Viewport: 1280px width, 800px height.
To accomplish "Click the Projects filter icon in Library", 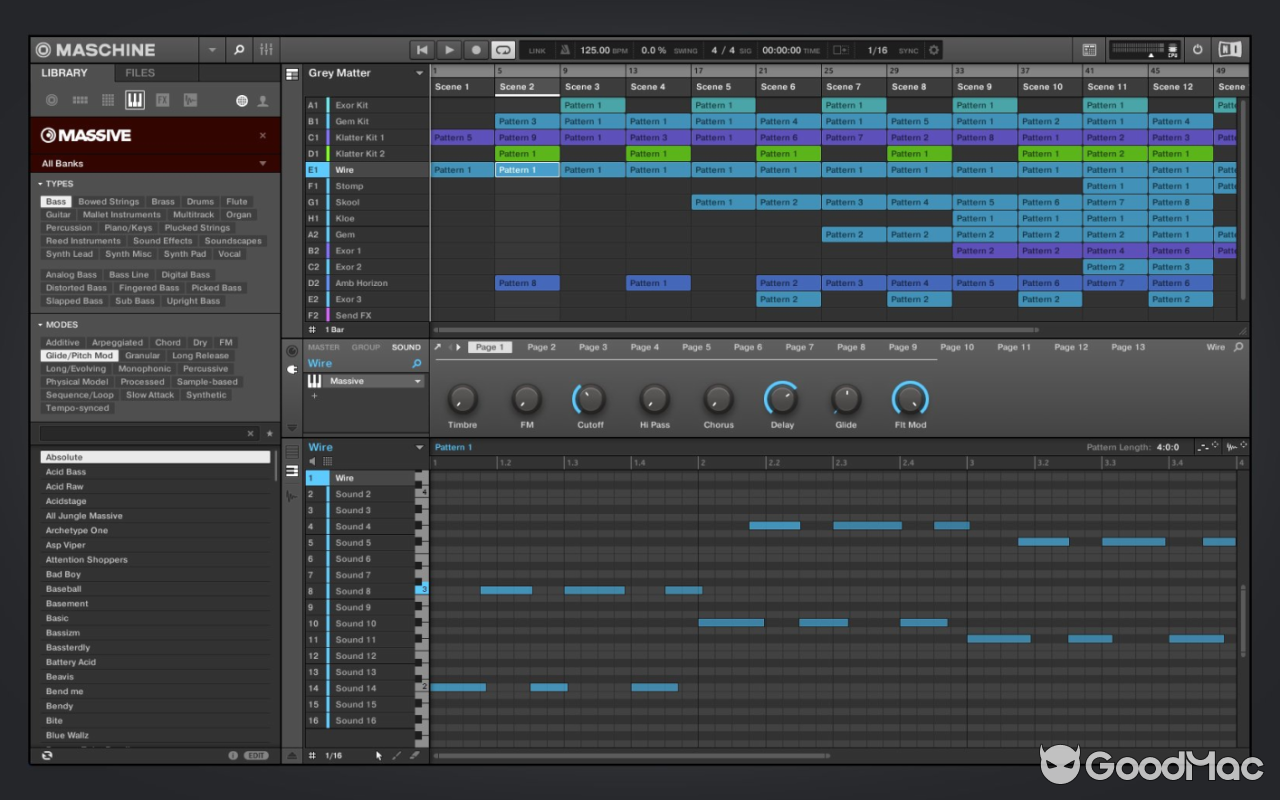I will click(51, 100).
